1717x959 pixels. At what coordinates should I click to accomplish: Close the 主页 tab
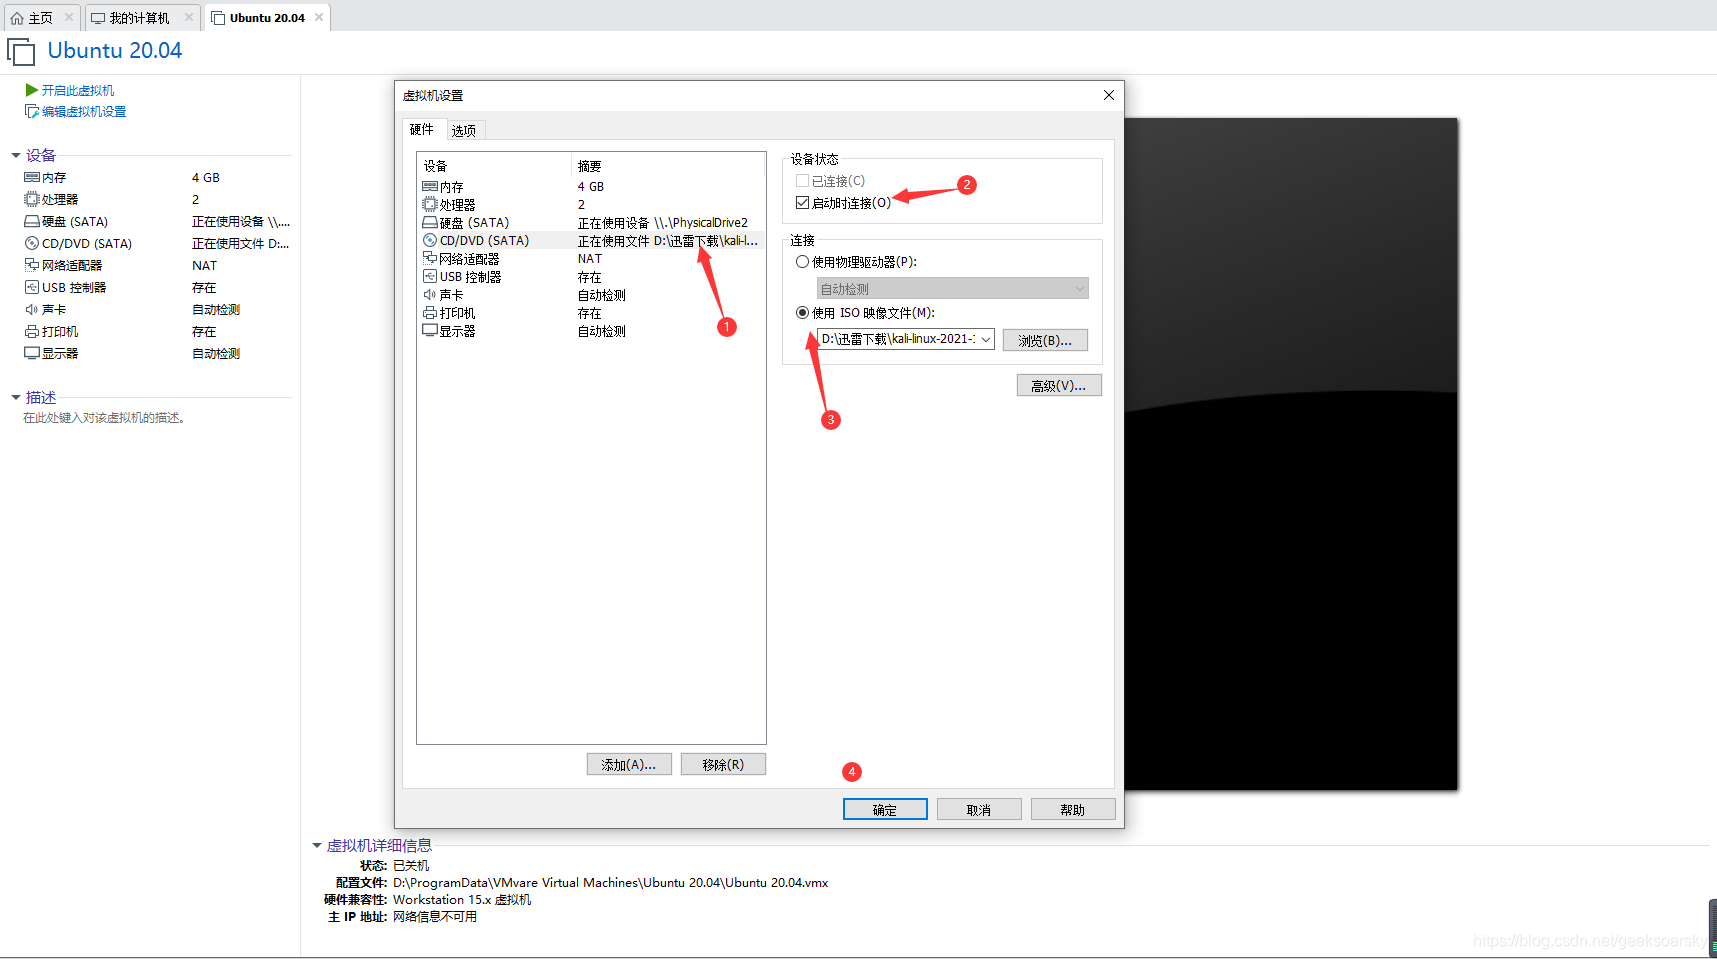[x=69, y=17]
